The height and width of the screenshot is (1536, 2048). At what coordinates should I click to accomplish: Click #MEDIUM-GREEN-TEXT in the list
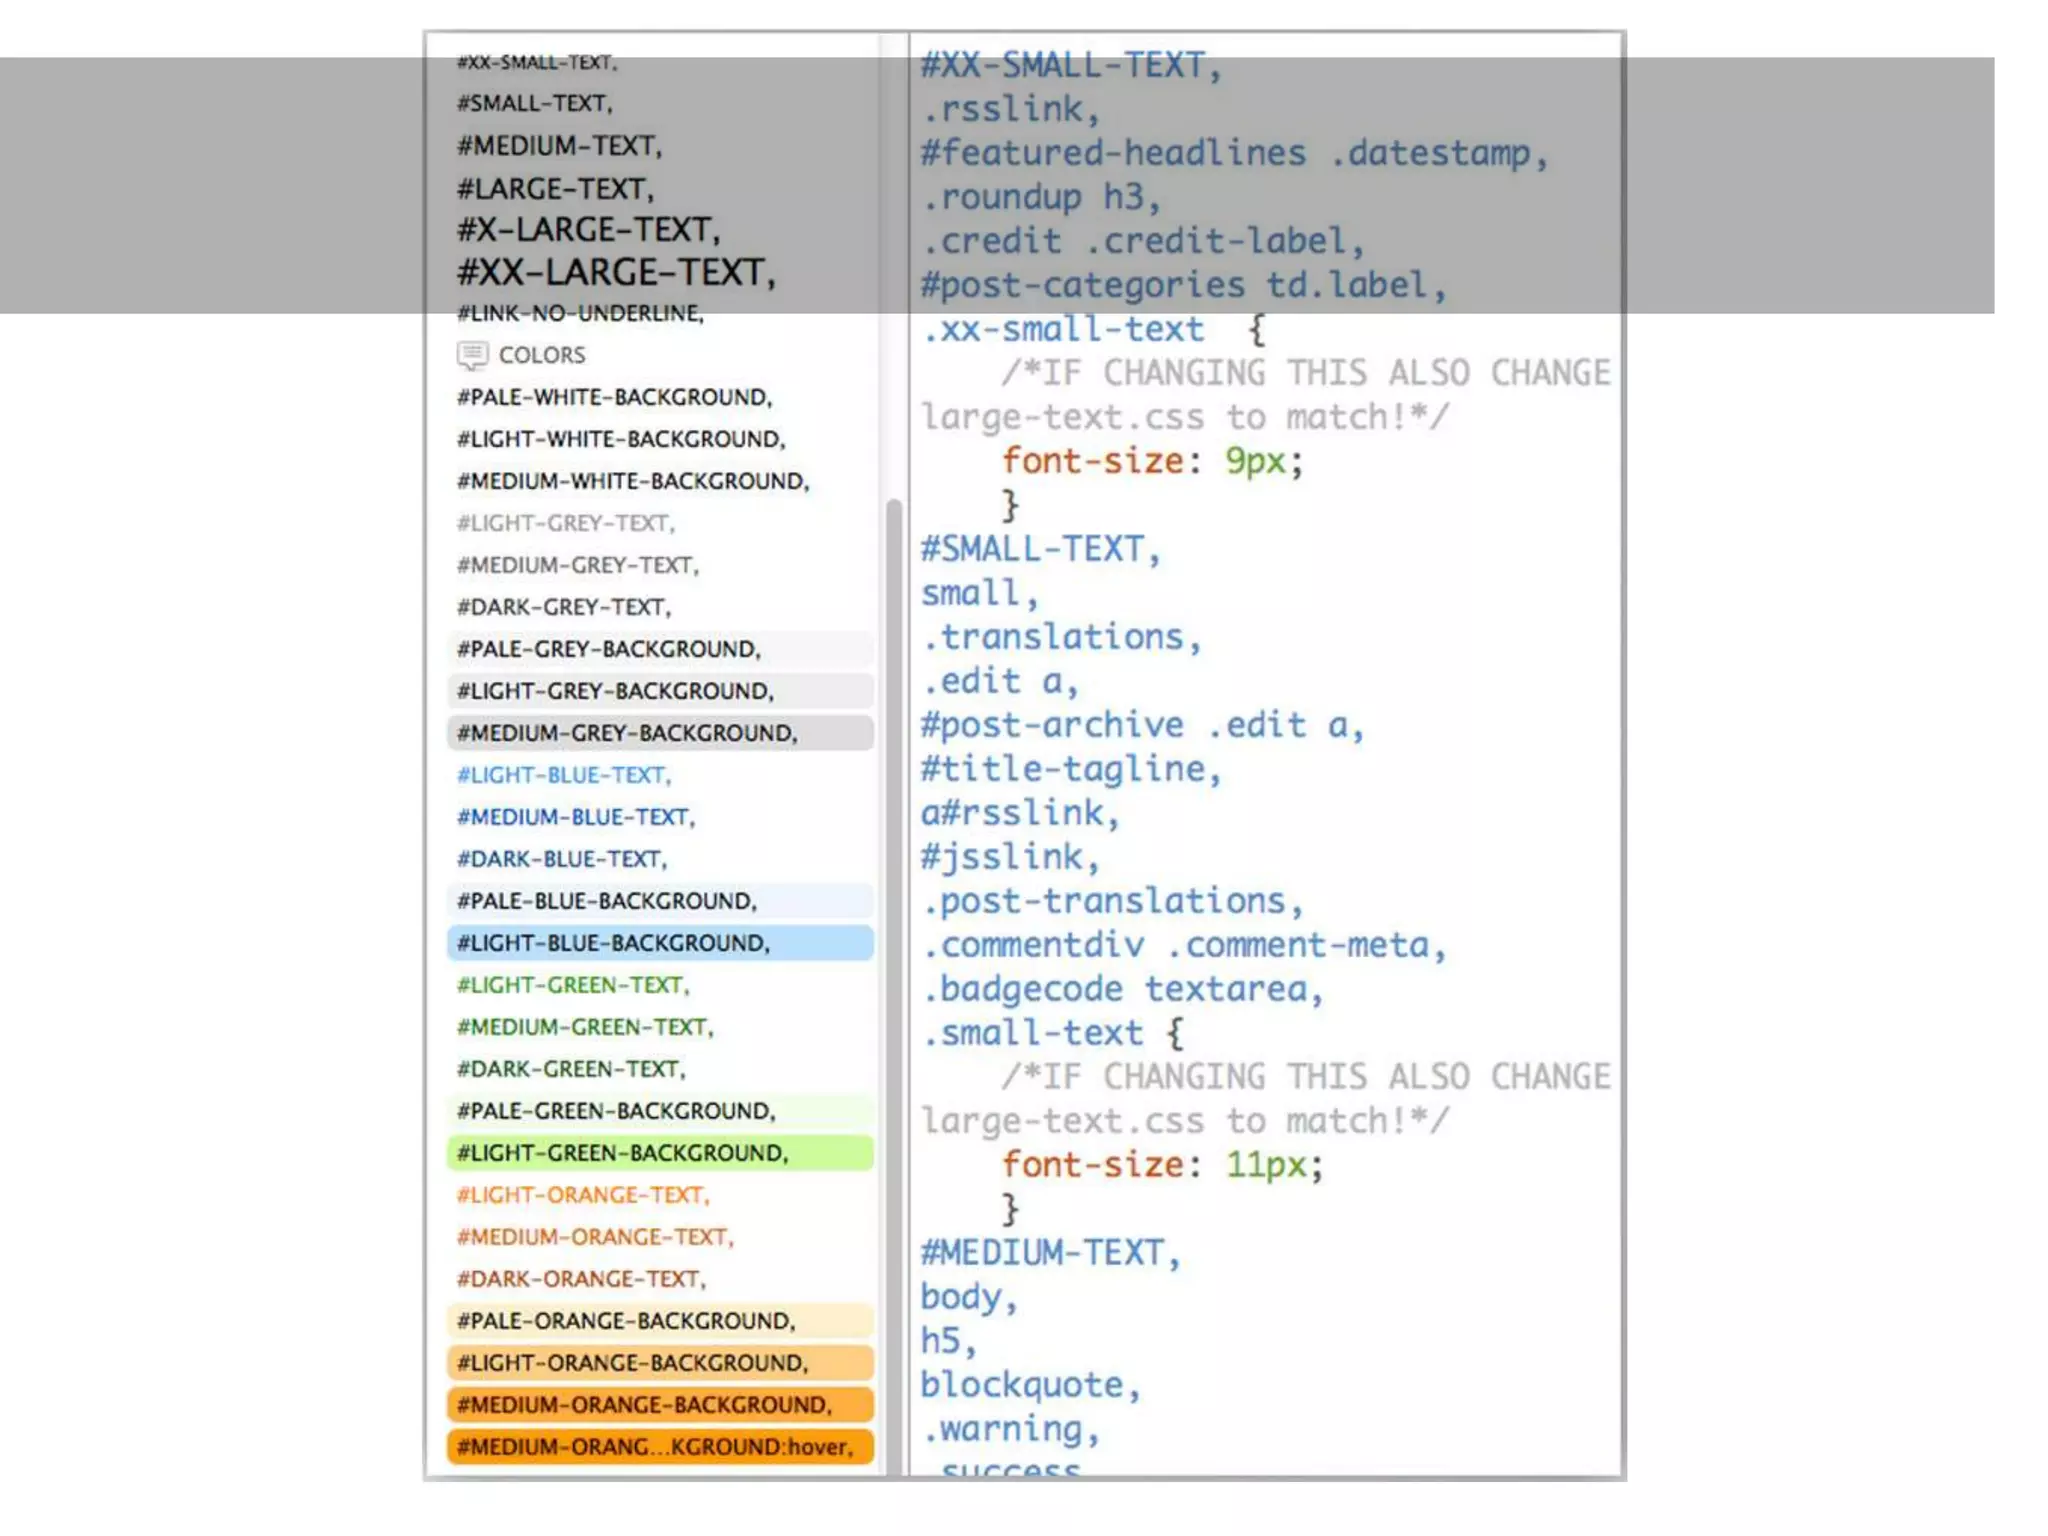point(585,1027)
